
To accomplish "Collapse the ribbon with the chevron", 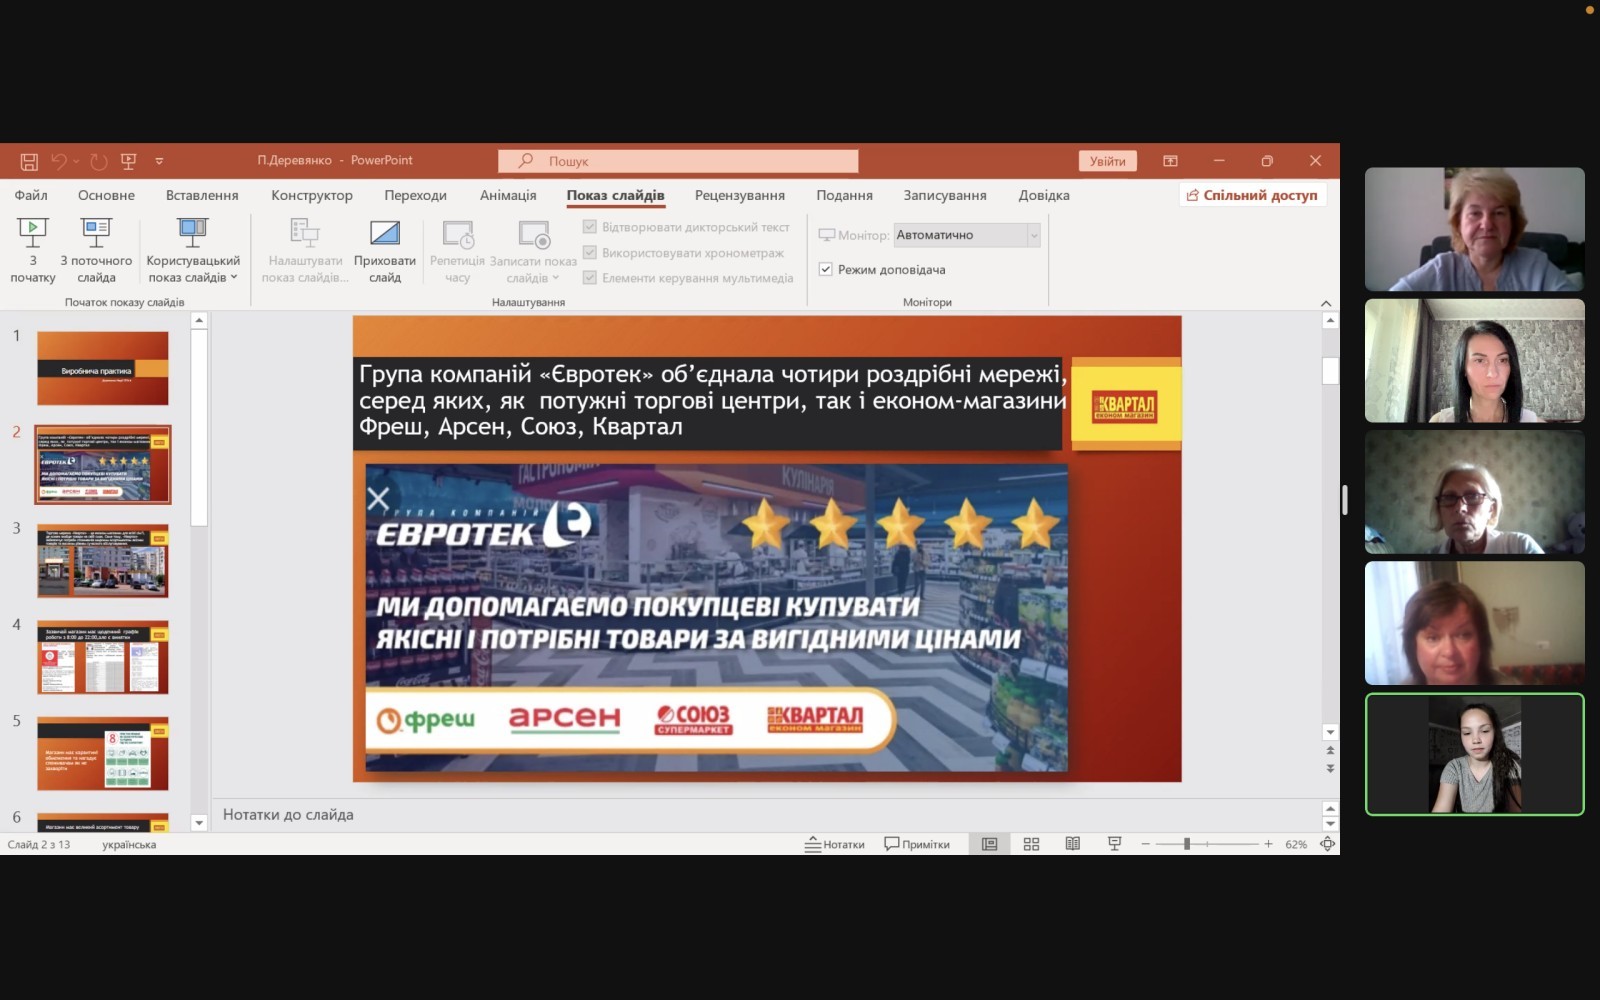I will (1326, 303).
